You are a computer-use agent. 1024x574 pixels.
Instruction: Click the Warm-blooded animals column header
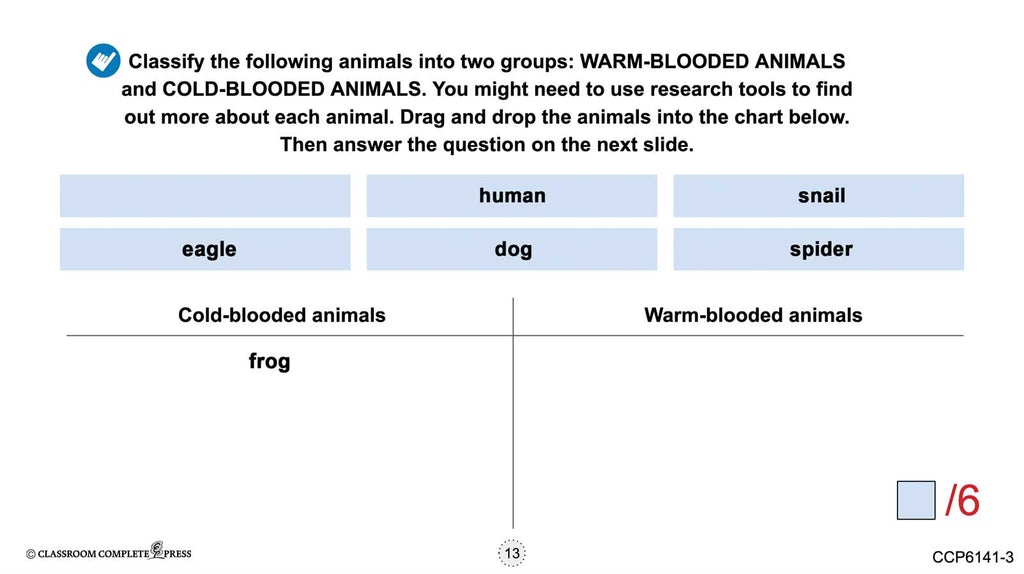click(752, 315)
